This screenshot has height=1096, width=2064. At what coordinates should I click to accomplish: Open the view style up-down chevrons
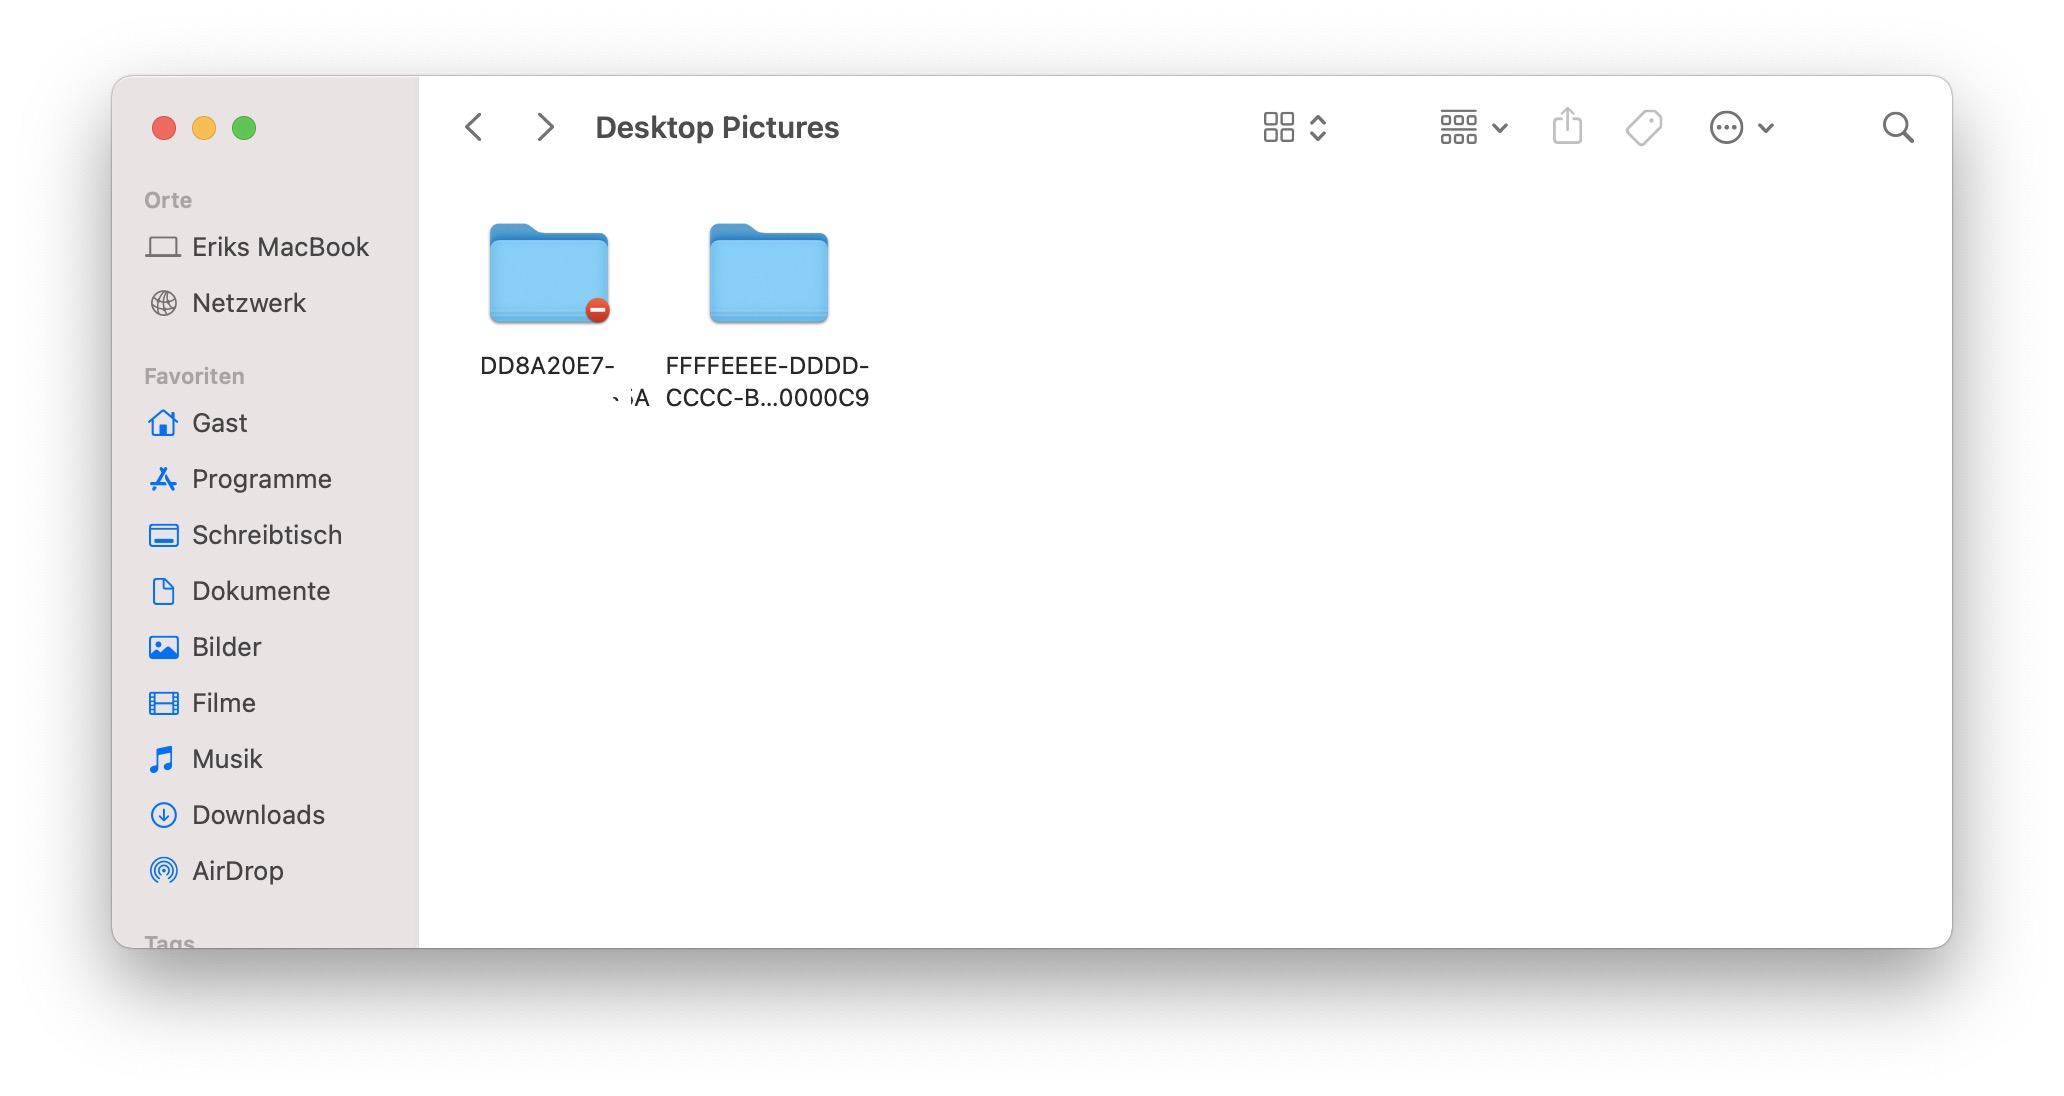tap(1318, 128)
